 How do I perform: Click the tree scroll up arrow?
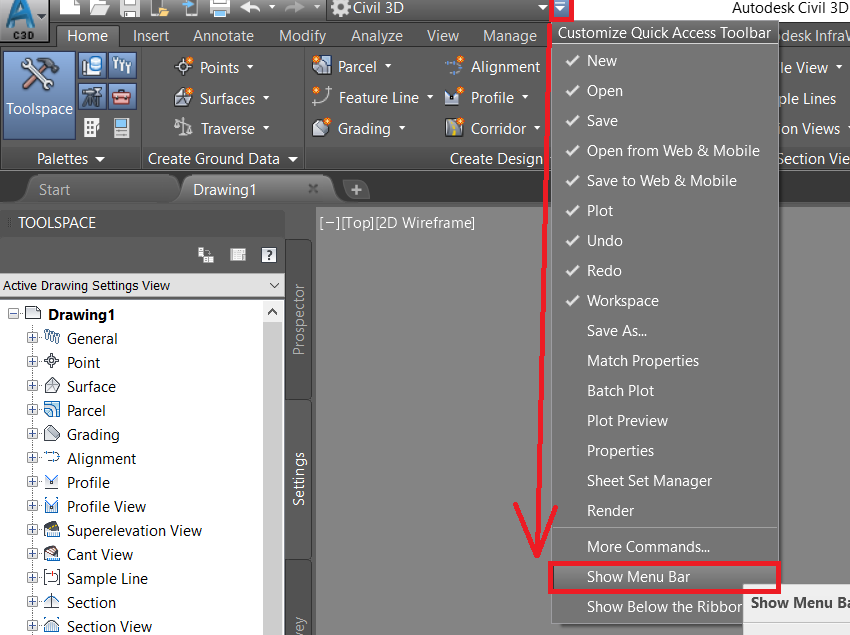pos(273,312)
